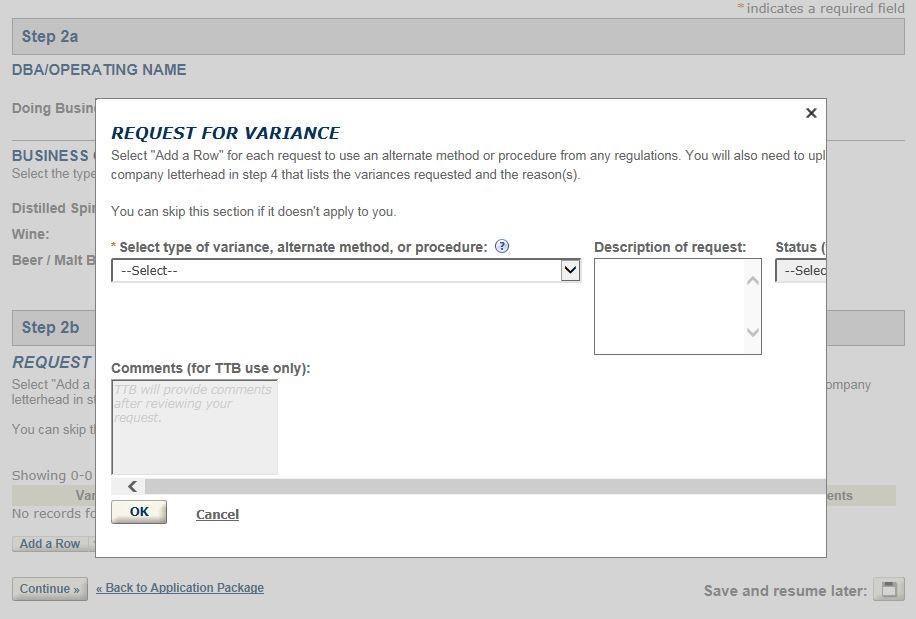Click the TTB comments text area

click(194, 427)
